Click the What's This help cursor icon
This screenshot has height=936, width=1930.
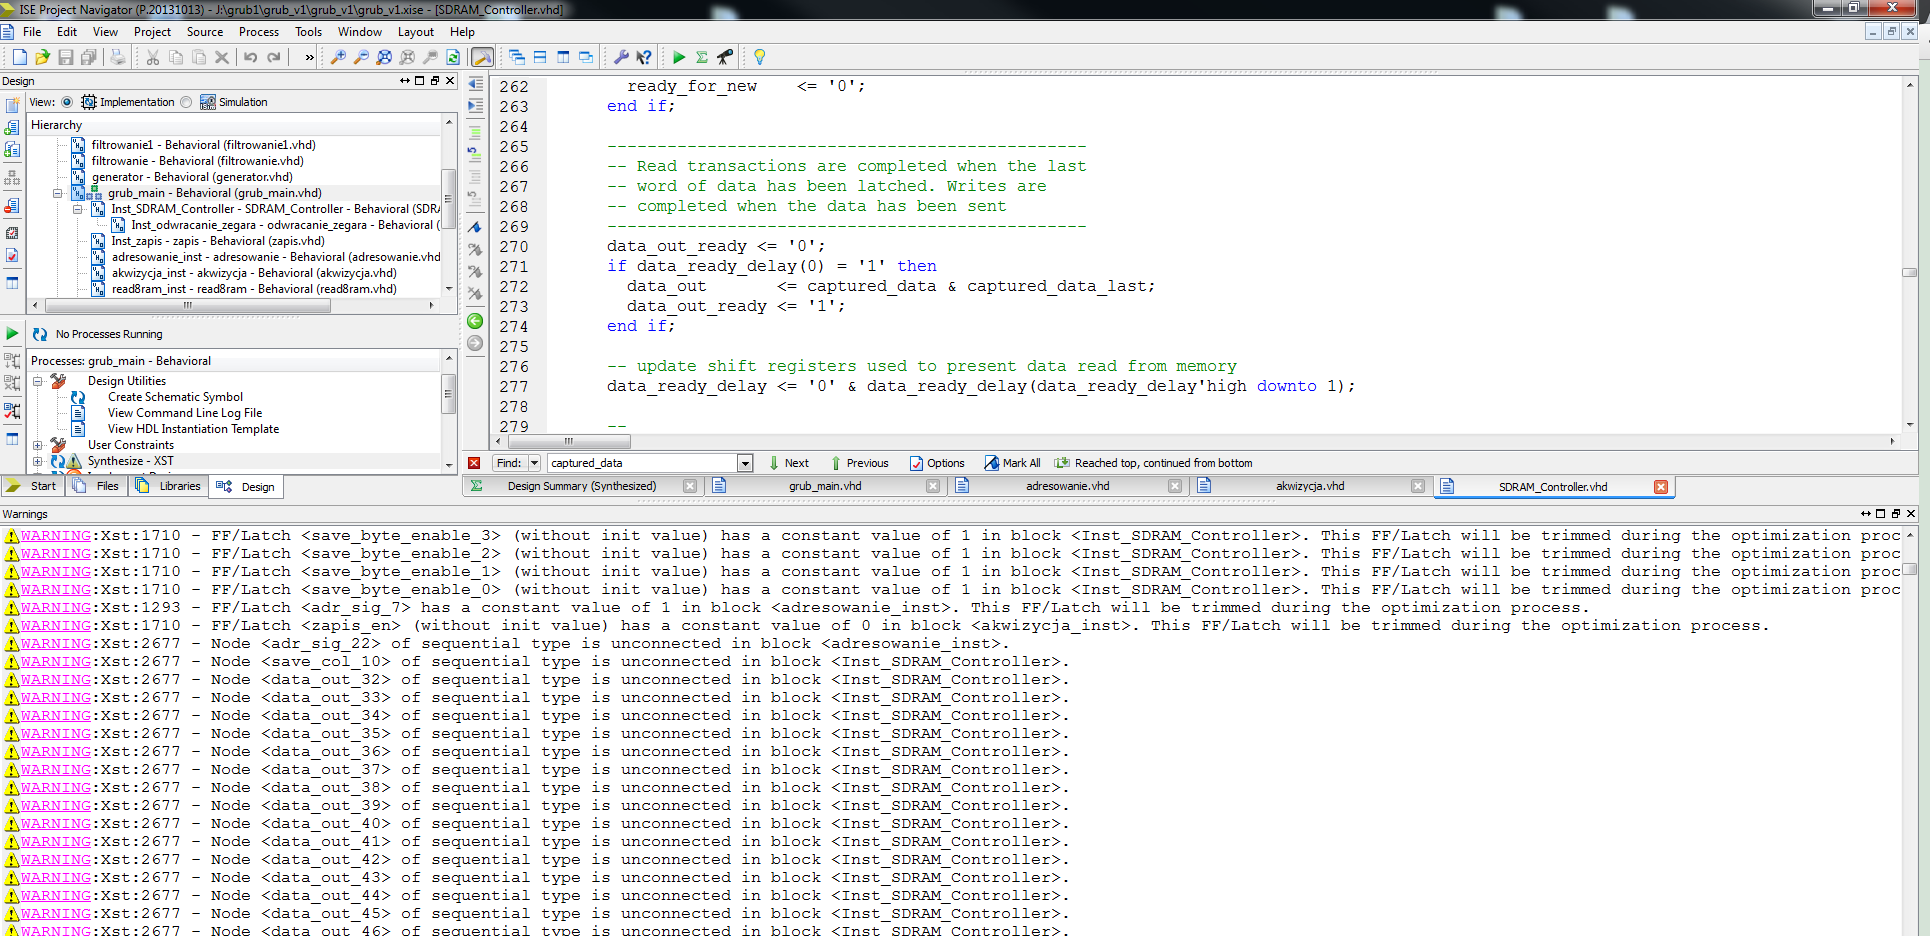click(x=644, y=57)
